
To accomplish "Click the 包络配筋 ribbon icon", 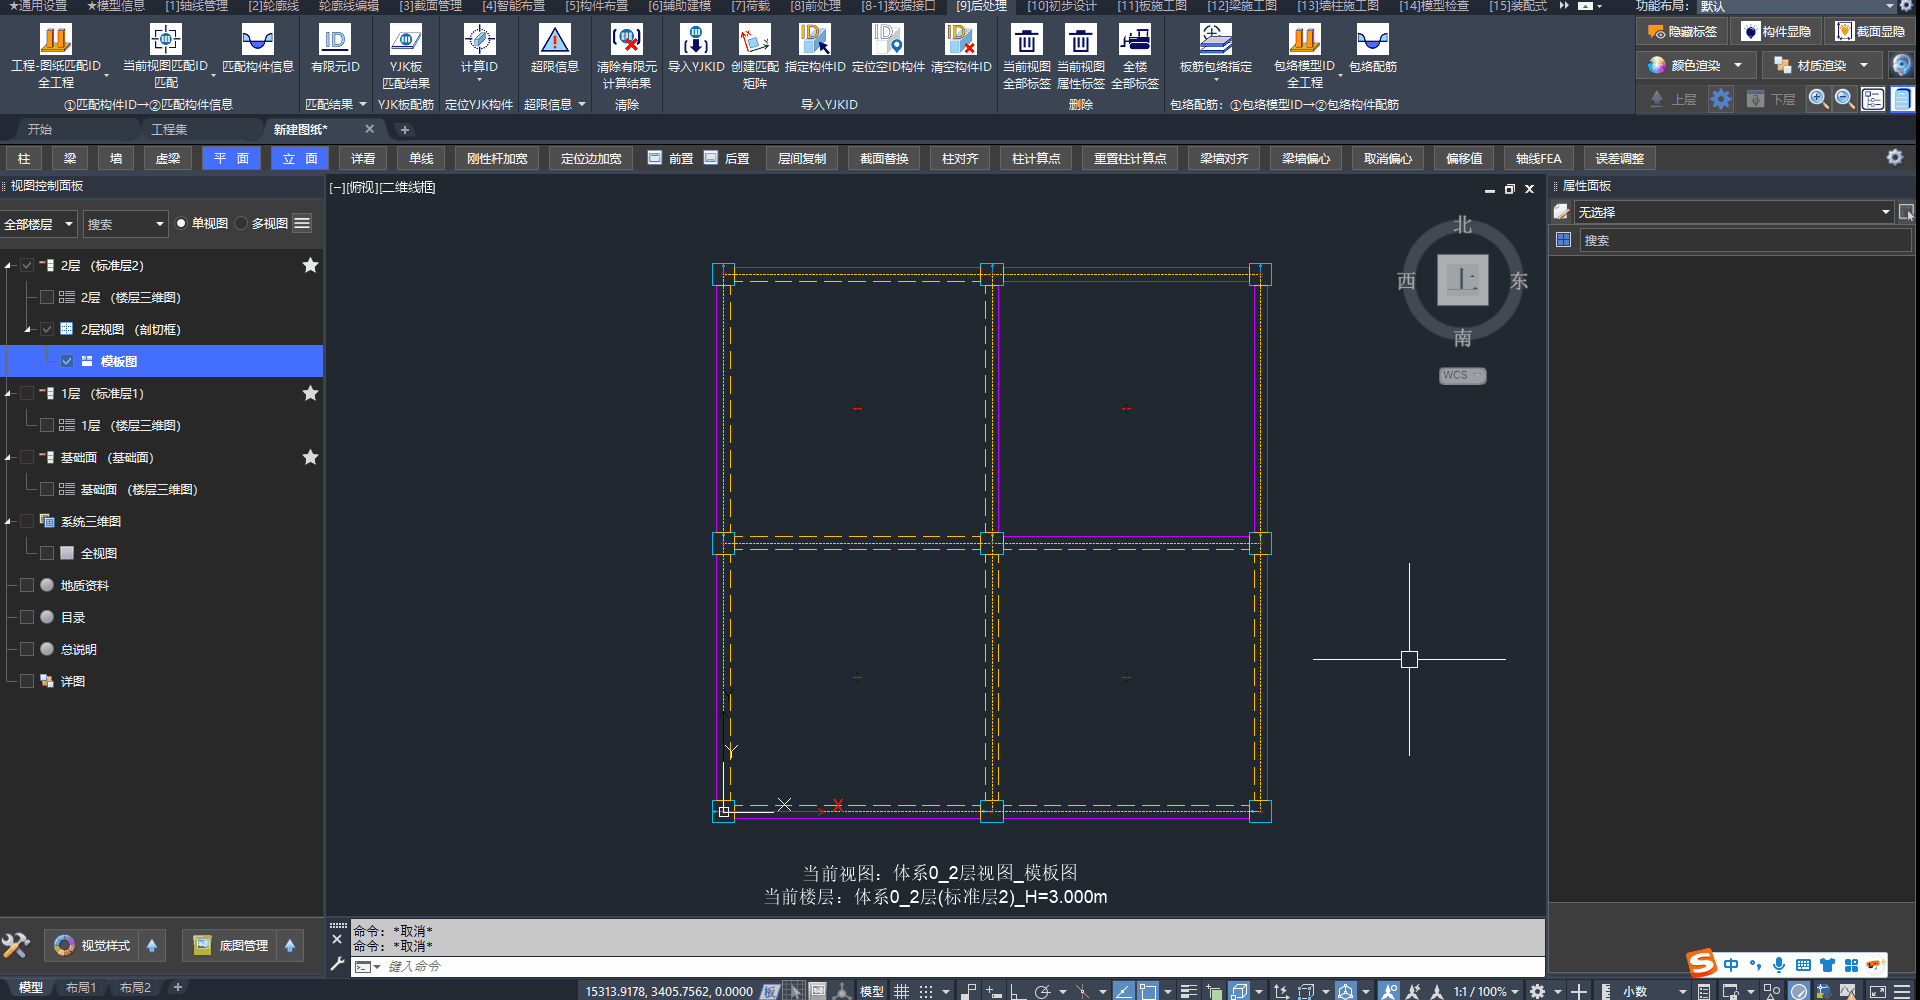I will (x=1372, y=41).
